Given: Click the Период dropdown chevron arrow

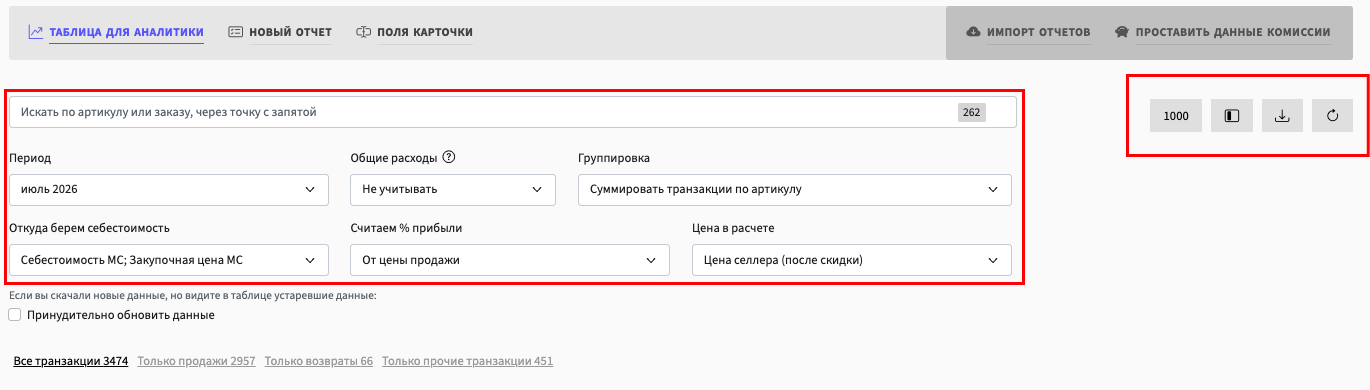Looking at the screenshot, I should pyautogui.click(x=310, y=189).
